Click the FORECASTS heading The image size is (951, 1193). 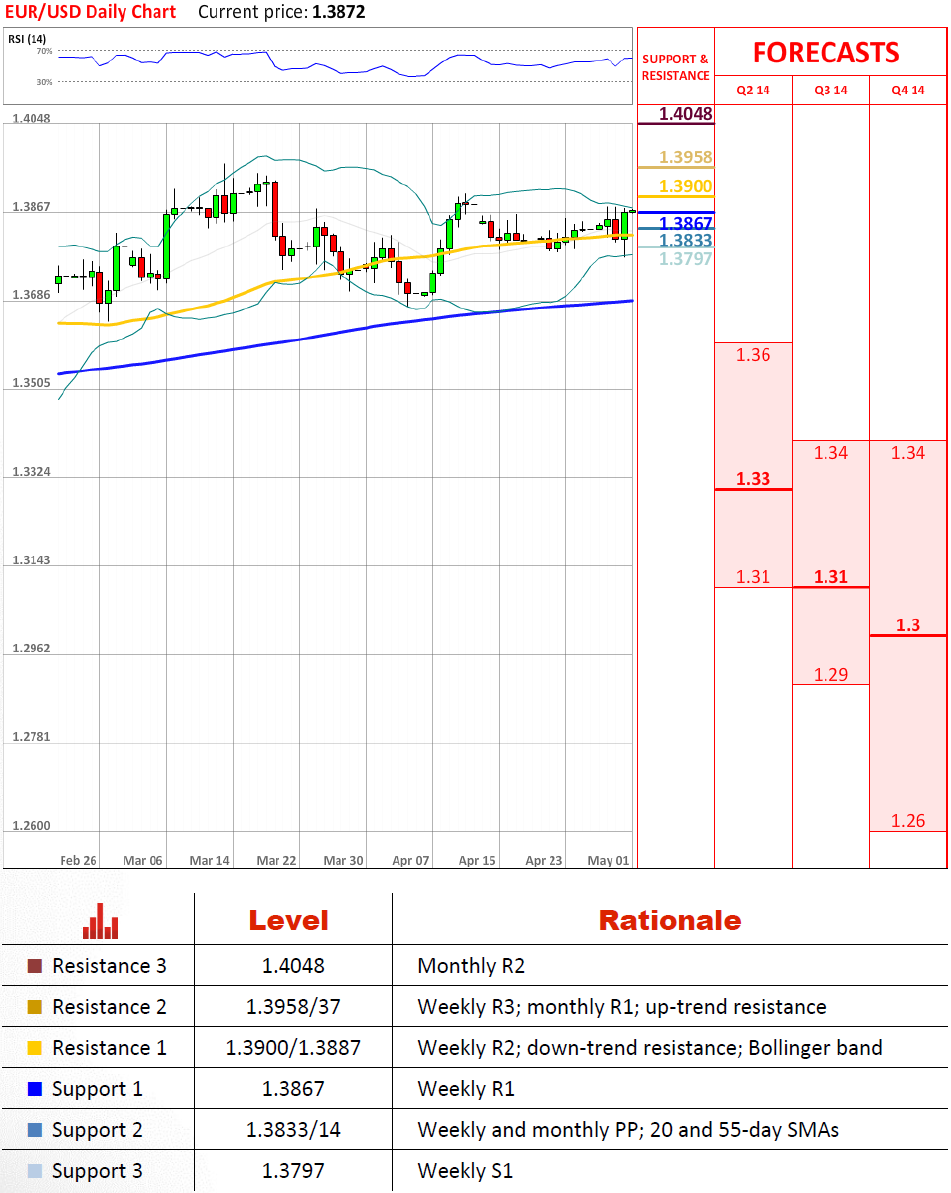pos(826,52)
